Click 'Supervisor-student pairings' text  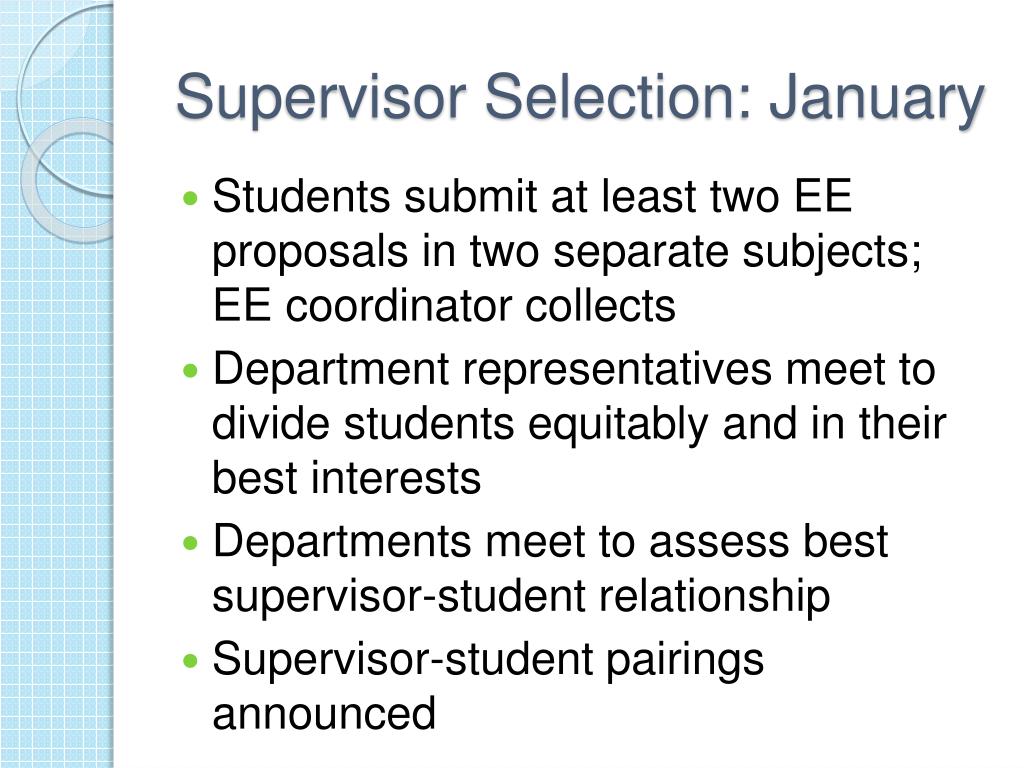tap(488, 660)
